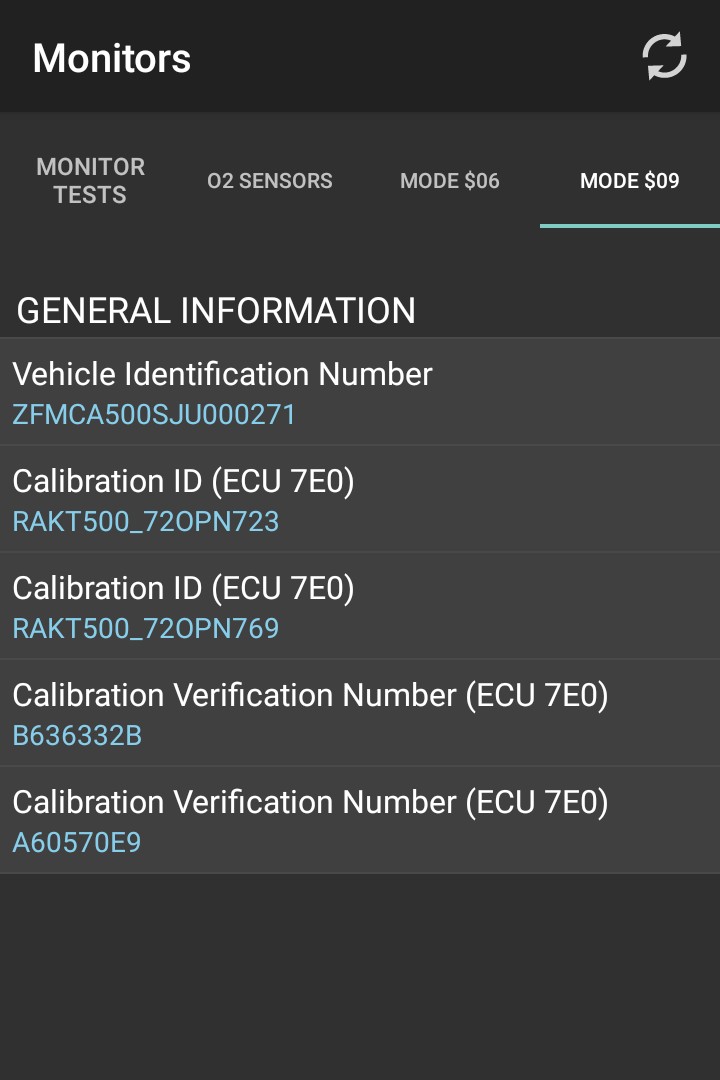Screen dimensions: 720x1080
Task: Tap Calibration ID label above RAKT500_72OPN723
Action: 183,481
